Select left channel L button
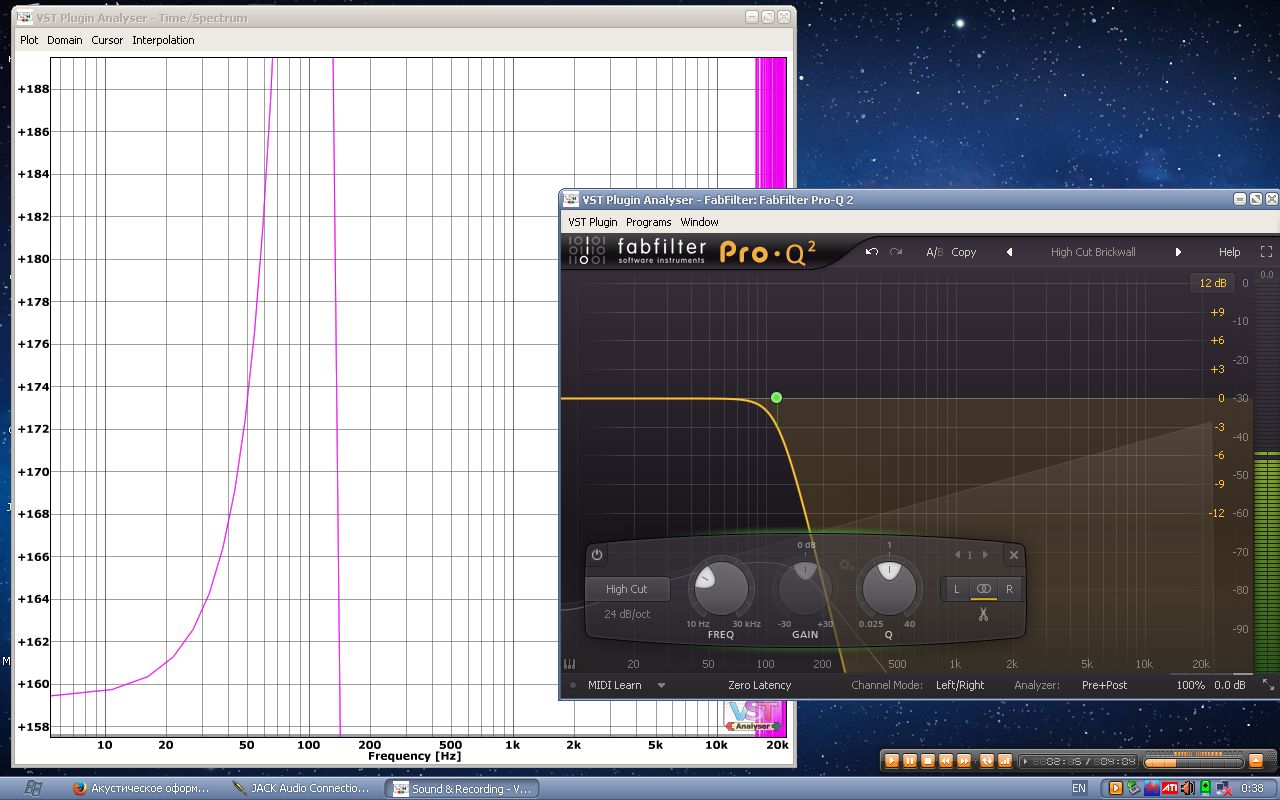Viewport: 1280px width, 800px height. (956, 589)
